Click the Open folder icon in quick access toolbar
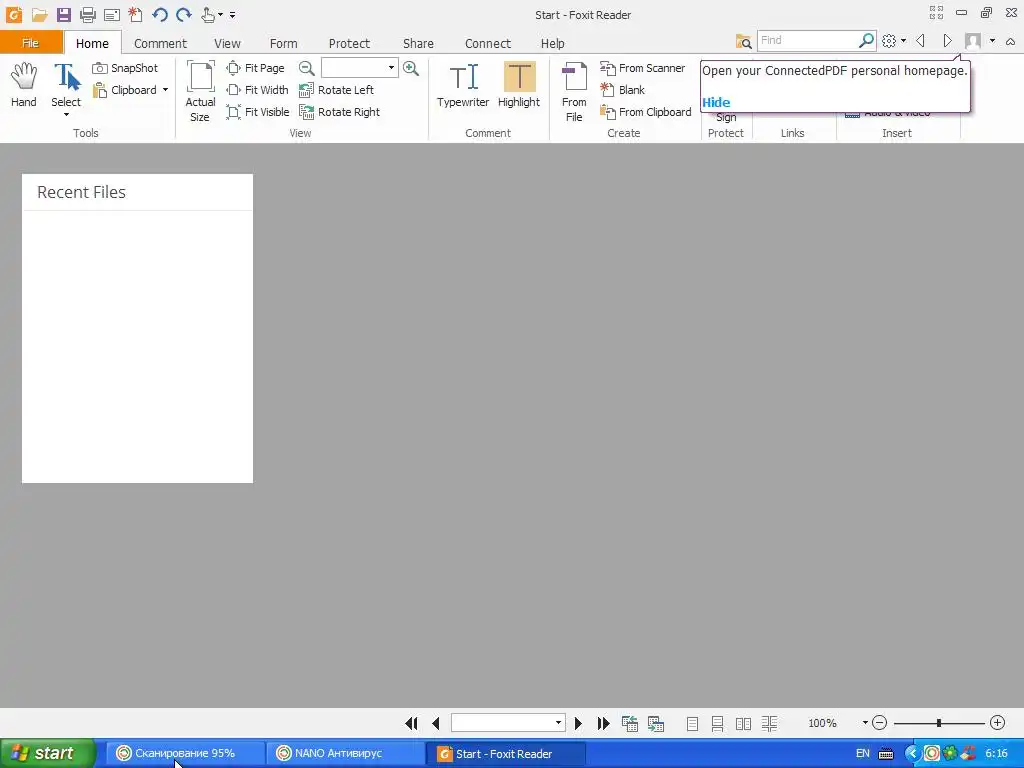1024x768 pixels. [x=40, y=14]
